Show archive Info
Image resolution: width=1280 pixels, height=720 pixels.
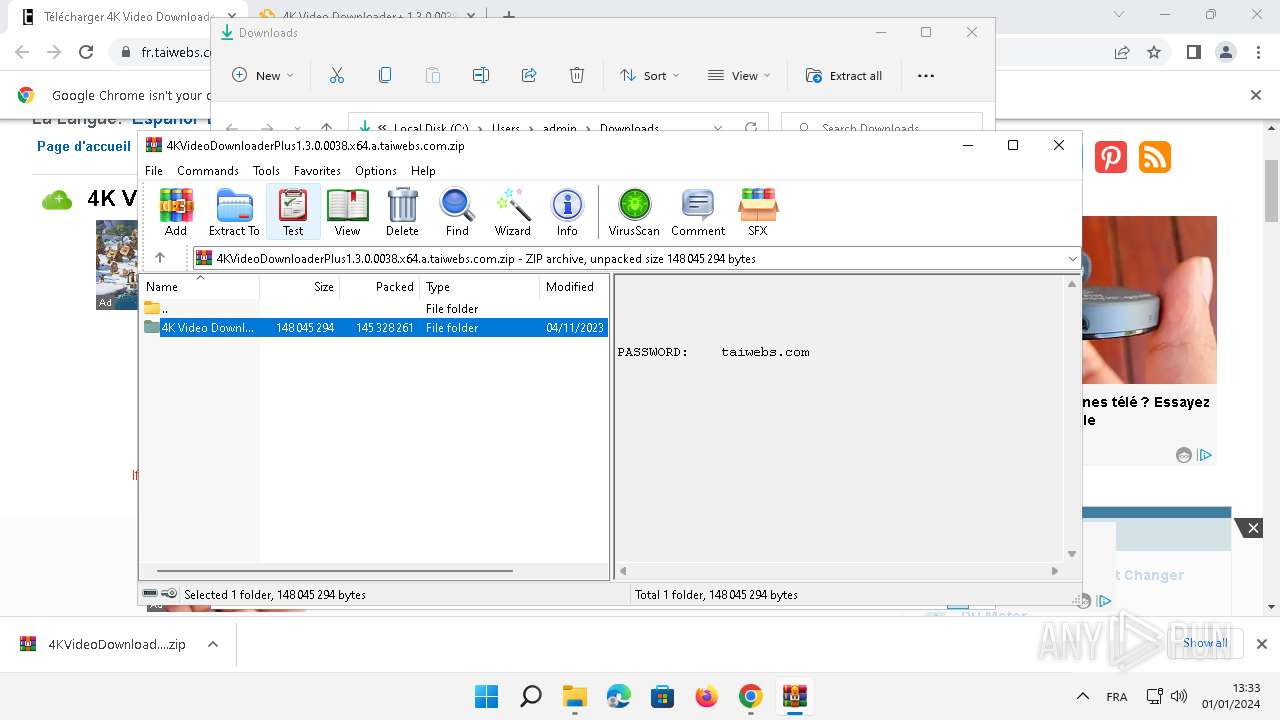click(x=567, y=212)
